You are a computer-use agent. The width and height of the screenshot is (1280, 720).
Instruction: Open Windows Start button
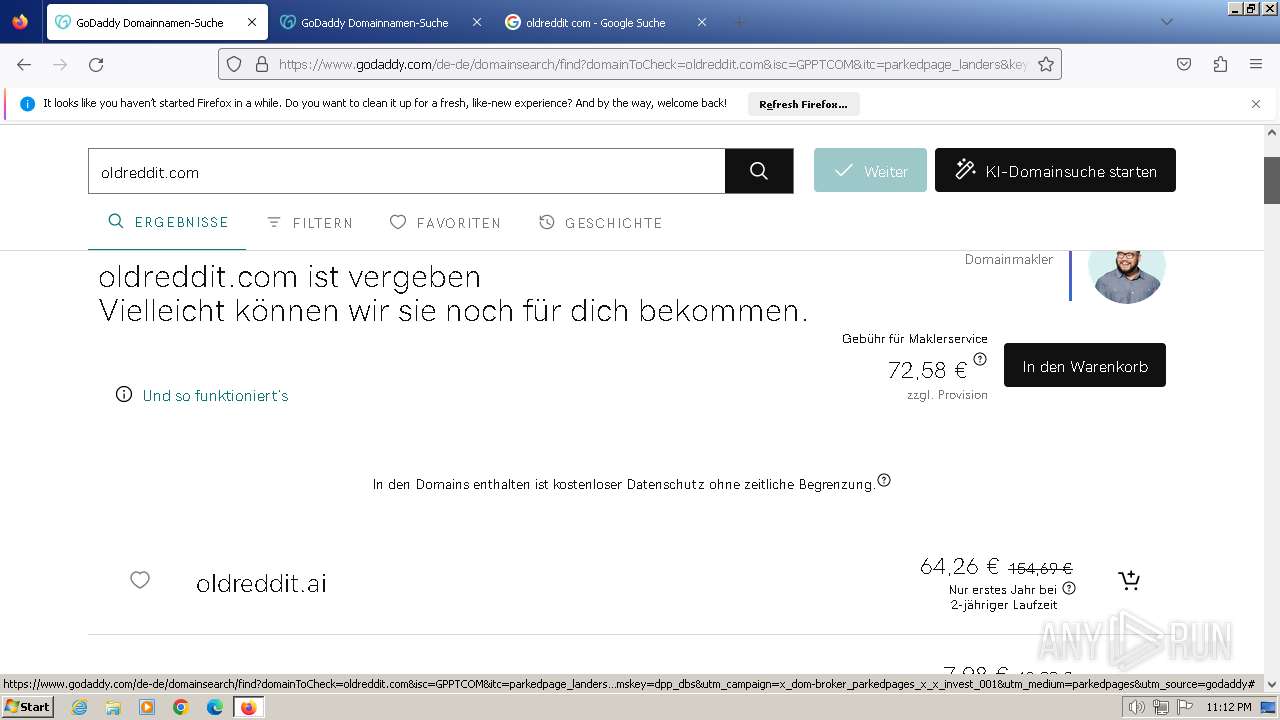tap(28, 706)
